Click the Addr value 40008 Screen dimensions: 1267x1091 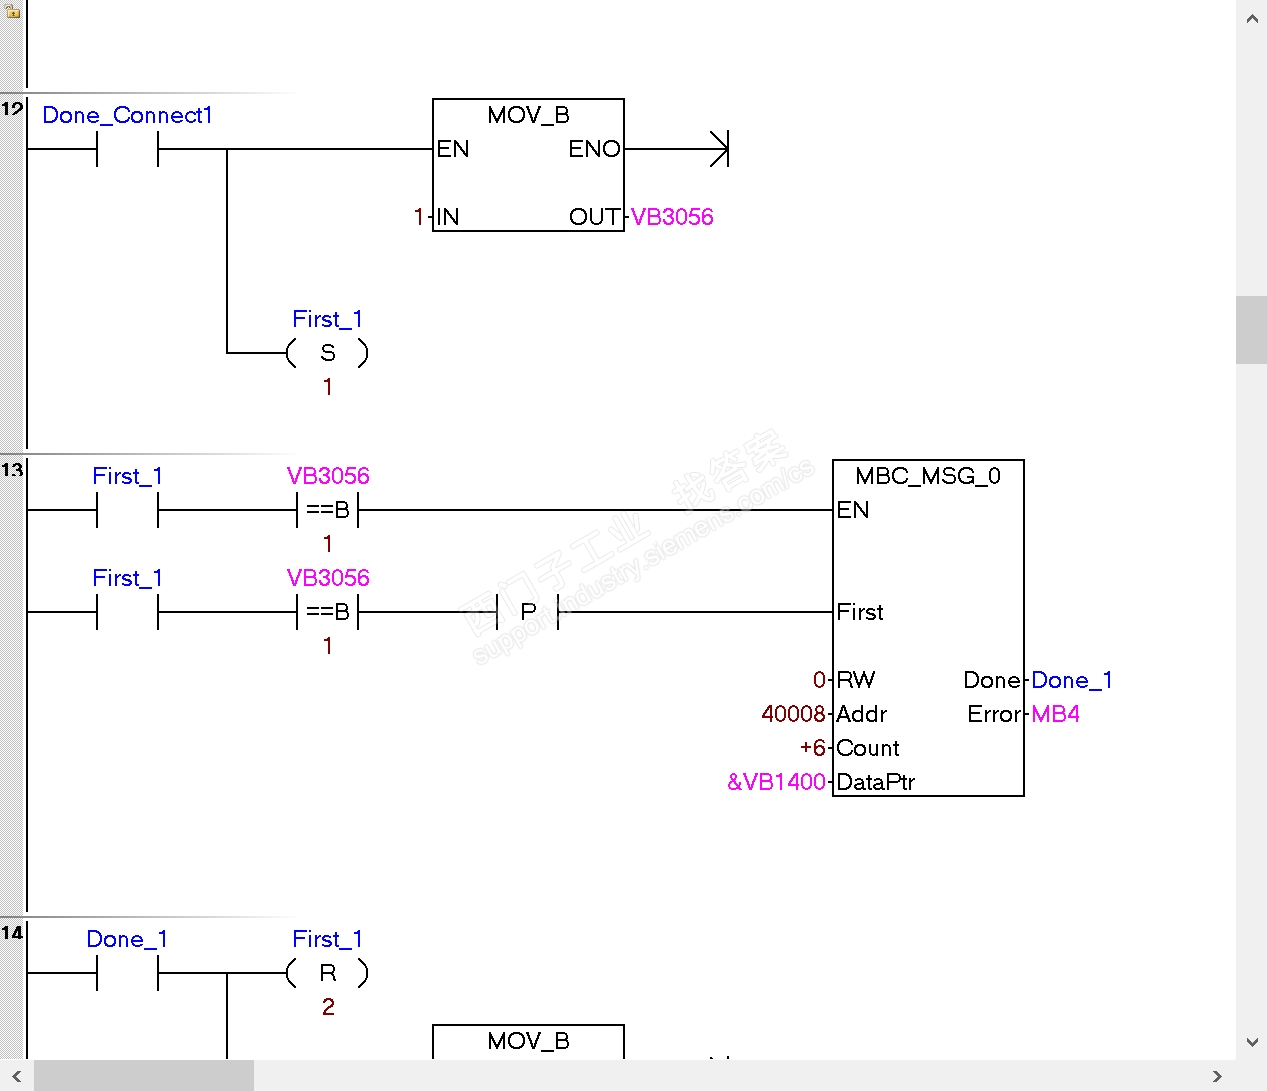point(794,714)
